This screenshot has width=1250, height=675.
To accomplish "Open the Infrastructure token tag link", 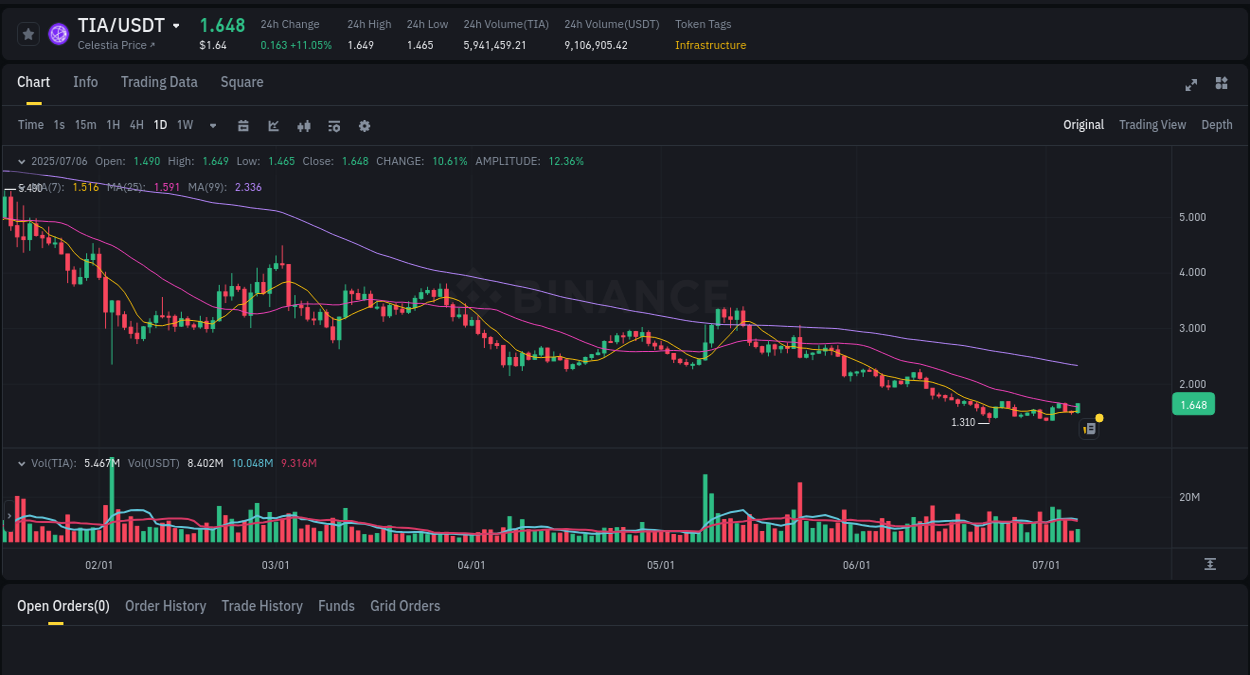I will [x=711, y=45].
